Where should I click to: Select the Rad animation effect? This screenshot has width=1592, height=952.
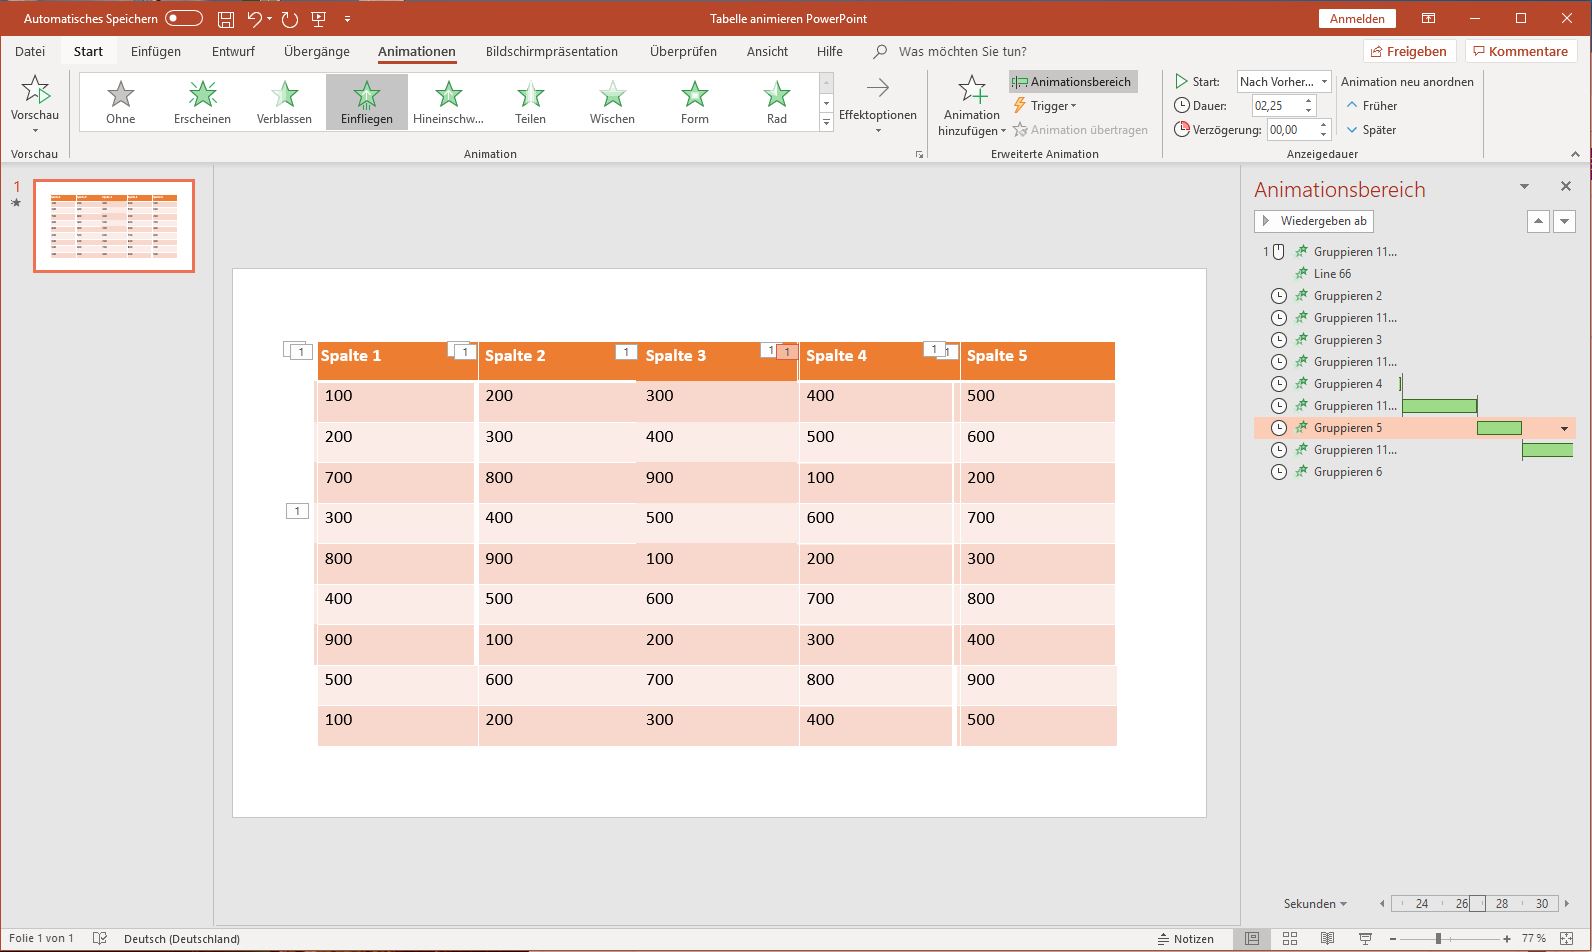776,102
